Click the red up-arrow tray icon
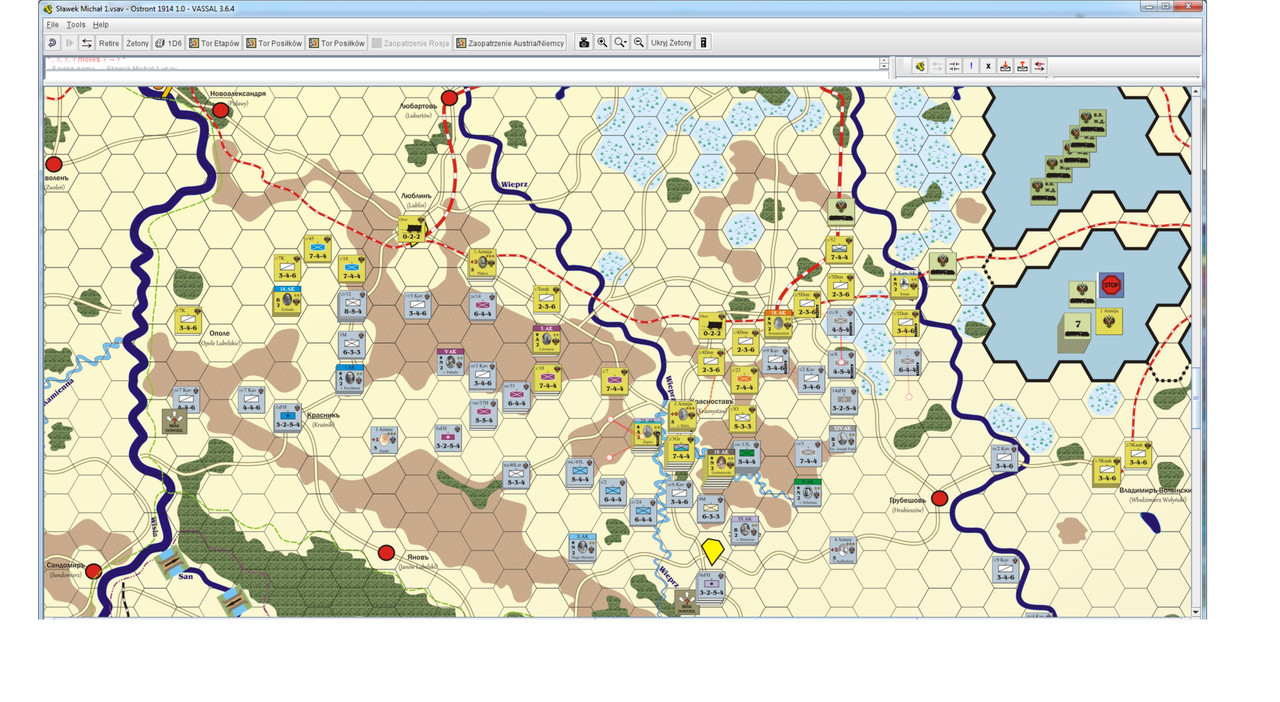The image size is (1280, 702). point(1023,66)
